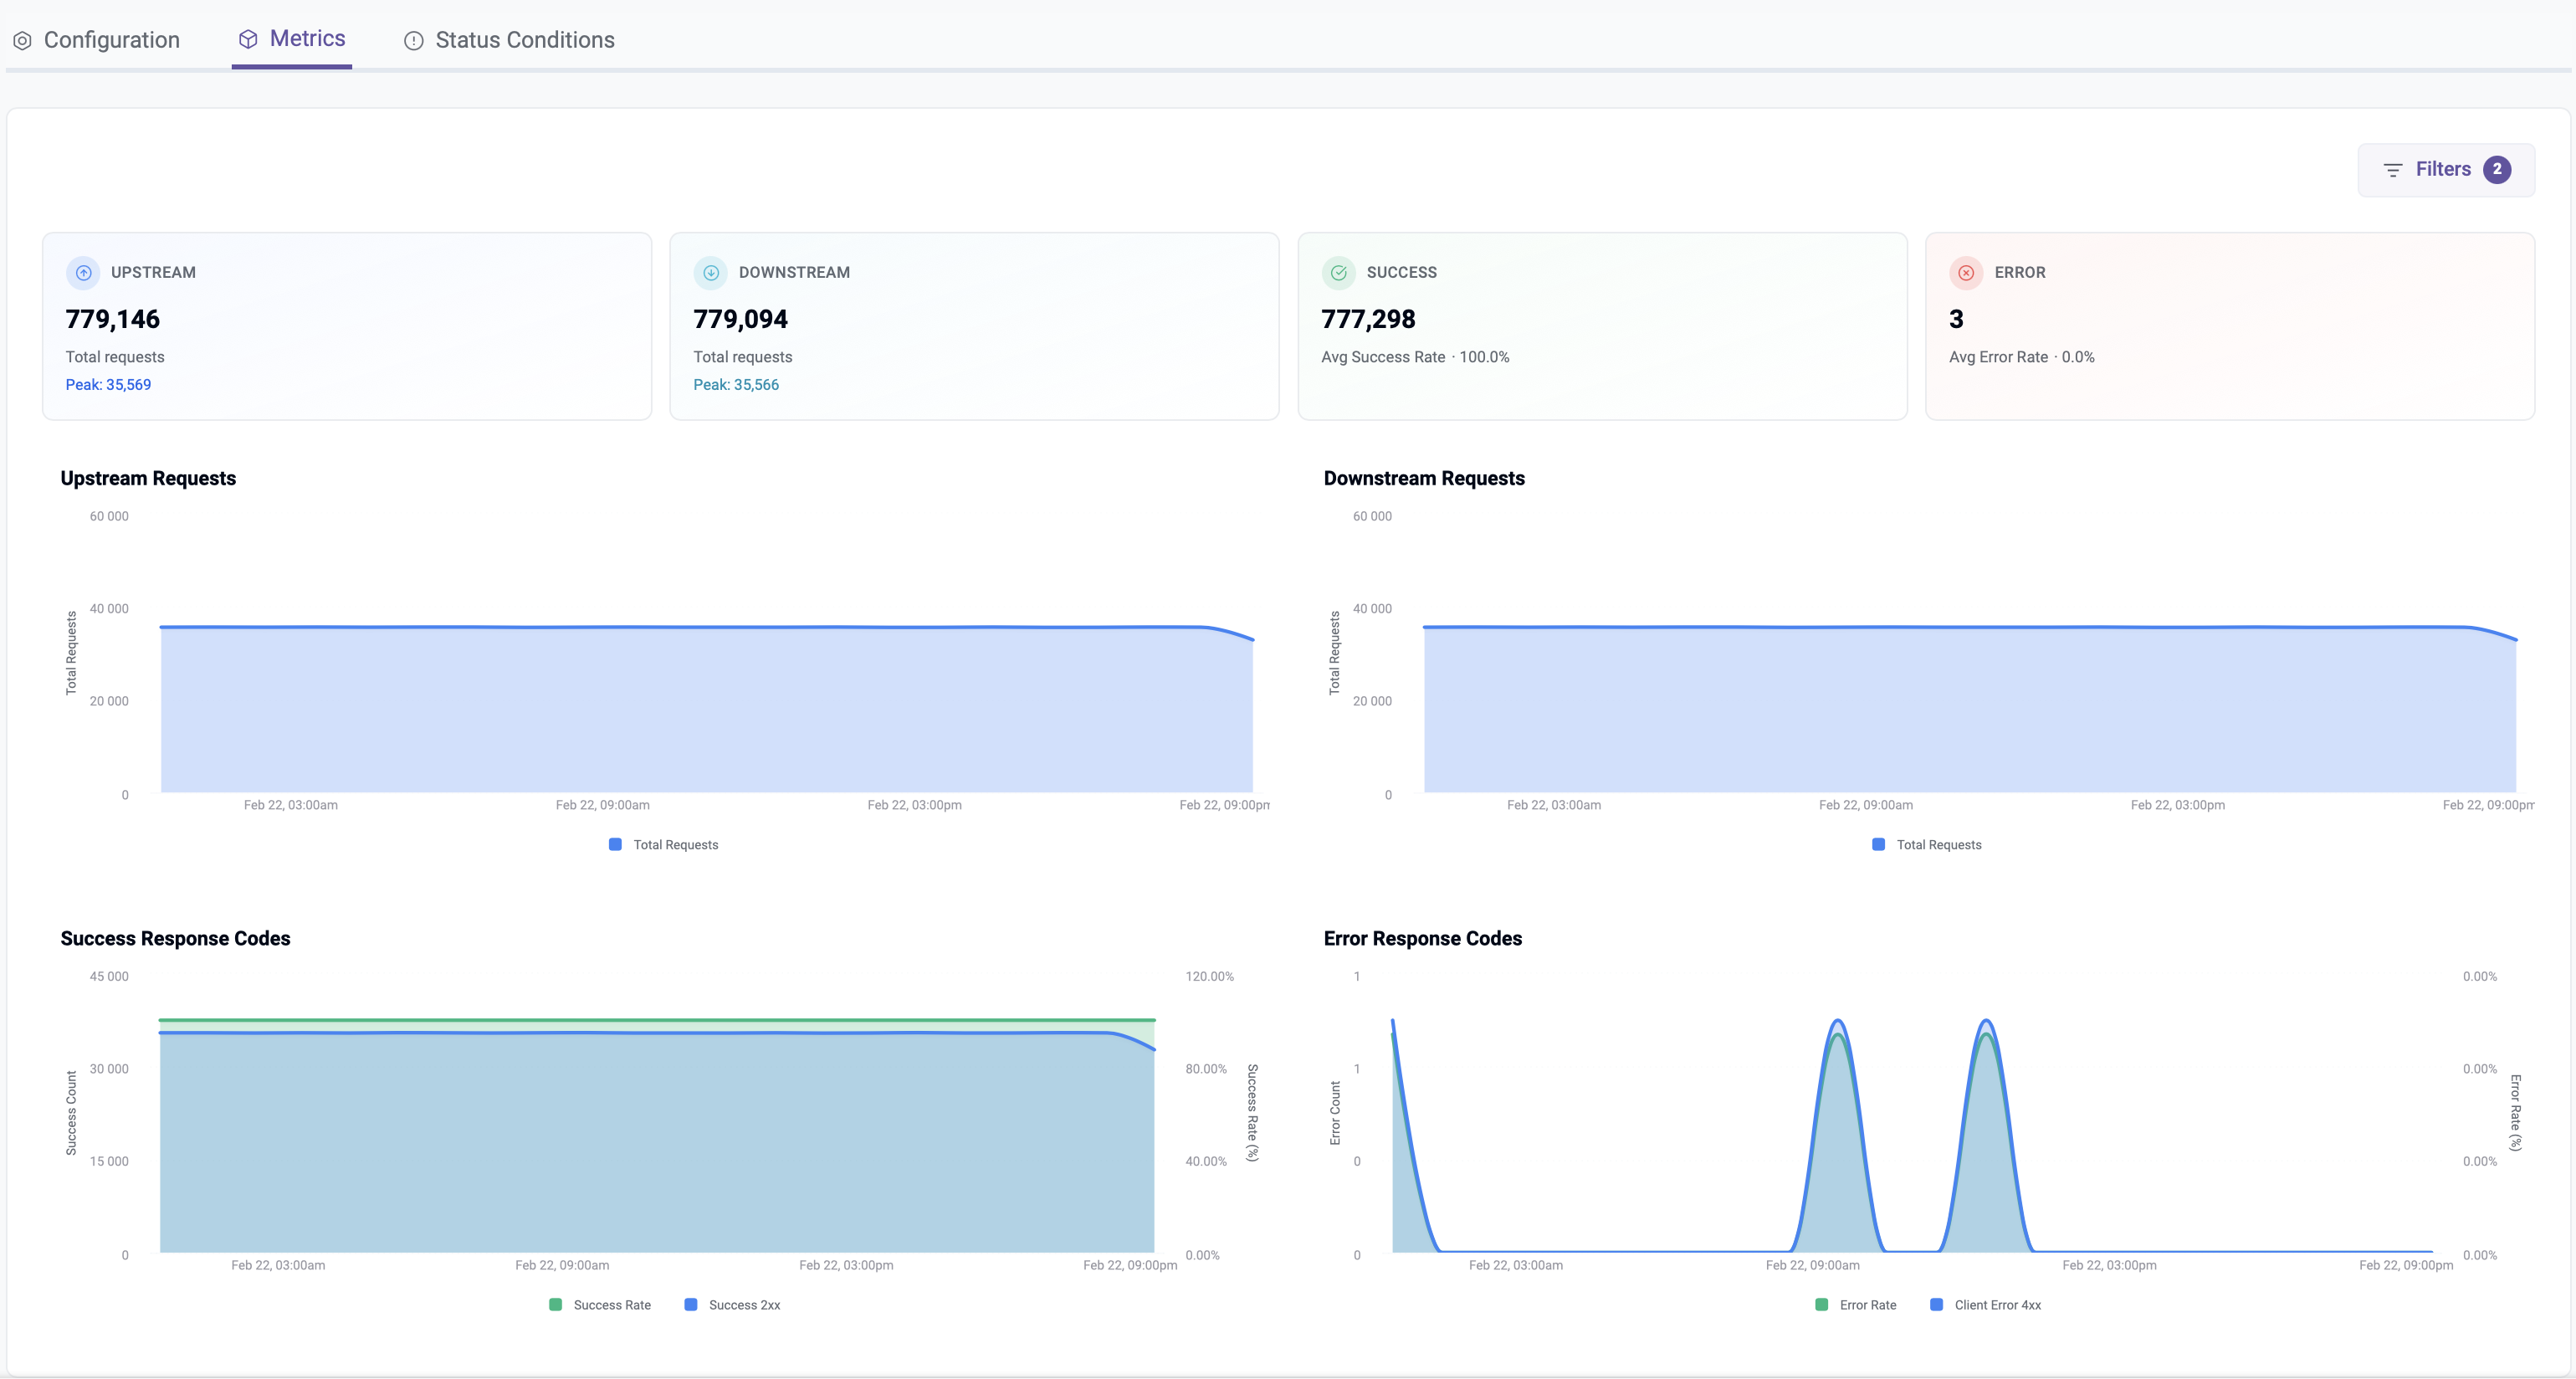Click the Error cross icon
This screenshot has width=2576, height=1379.
click(x=1966, y=272)
